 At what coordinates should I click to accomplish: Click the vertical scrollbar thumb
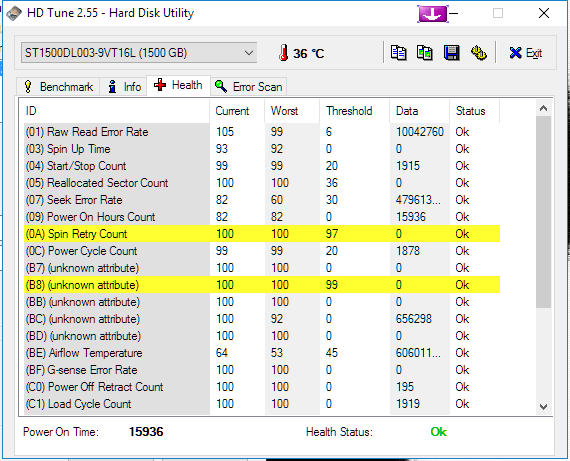[x=543, y=212]
